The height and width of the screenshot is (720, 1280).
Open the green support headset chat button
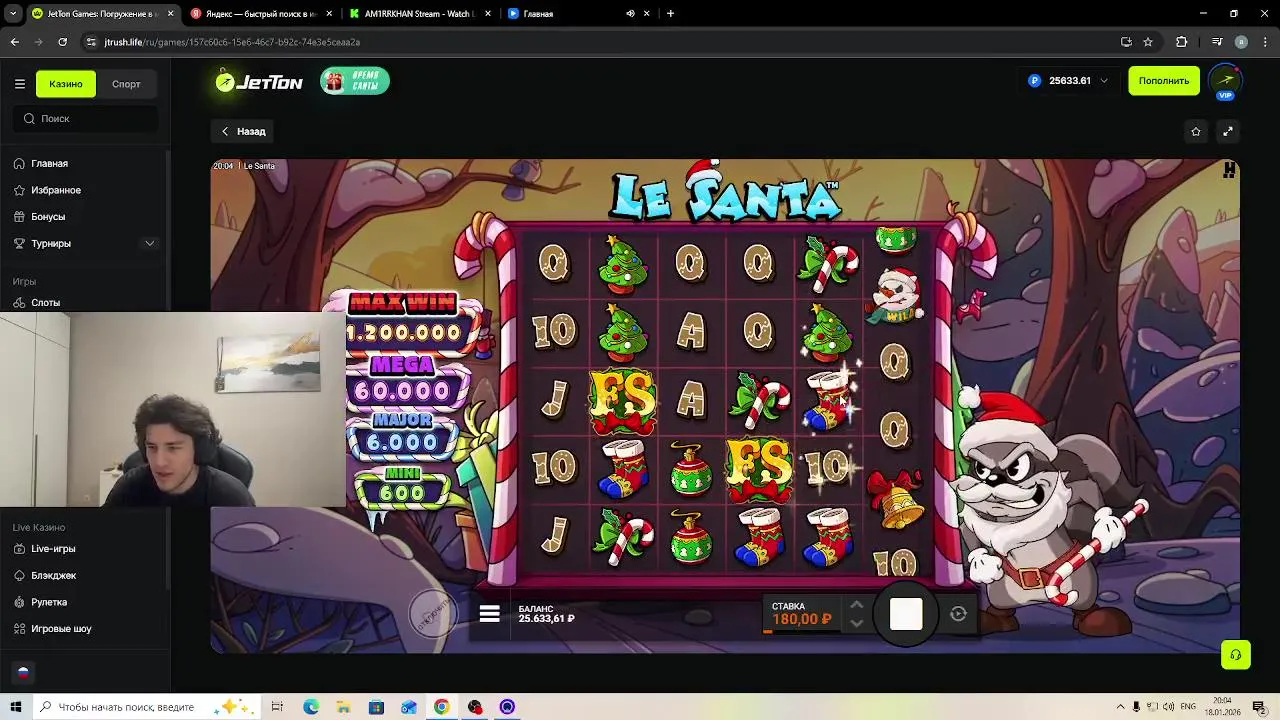[1235, 655]
